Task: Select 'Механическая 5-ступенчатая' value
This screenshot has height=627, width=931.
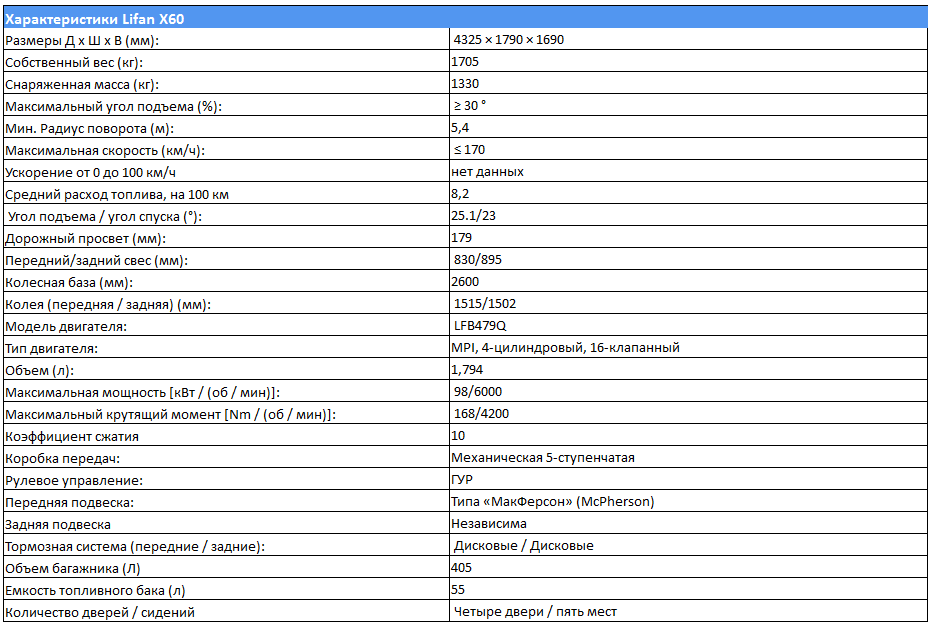Action: [543, 457]
